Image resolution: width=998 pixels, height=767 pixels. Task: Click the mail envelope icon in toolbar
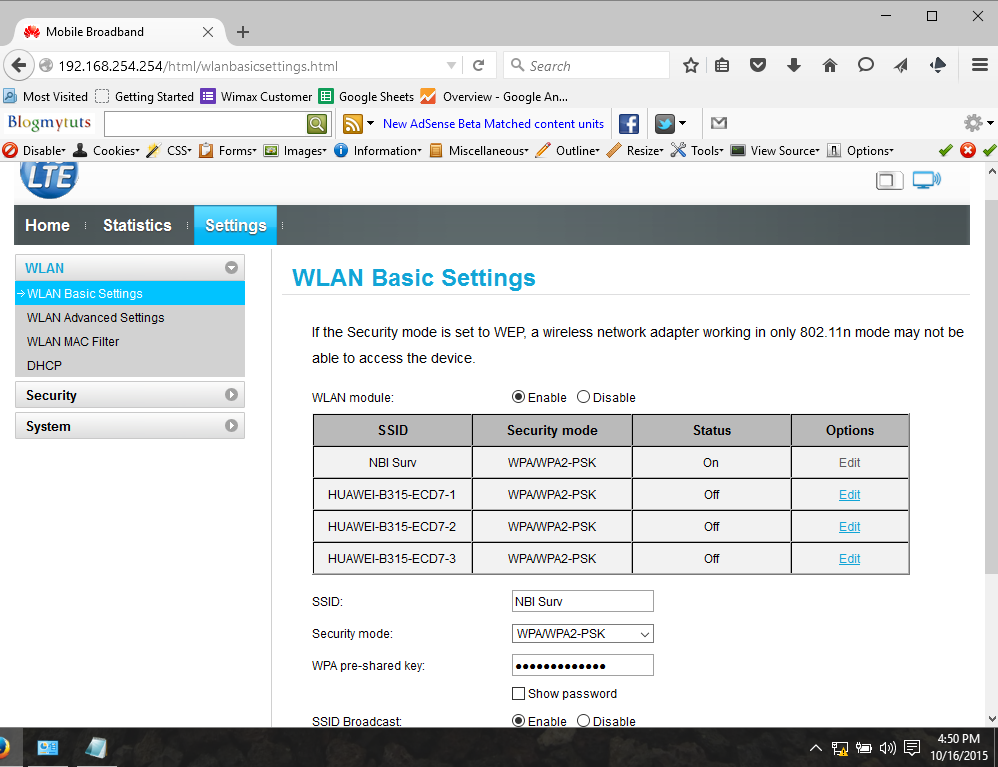719,123
